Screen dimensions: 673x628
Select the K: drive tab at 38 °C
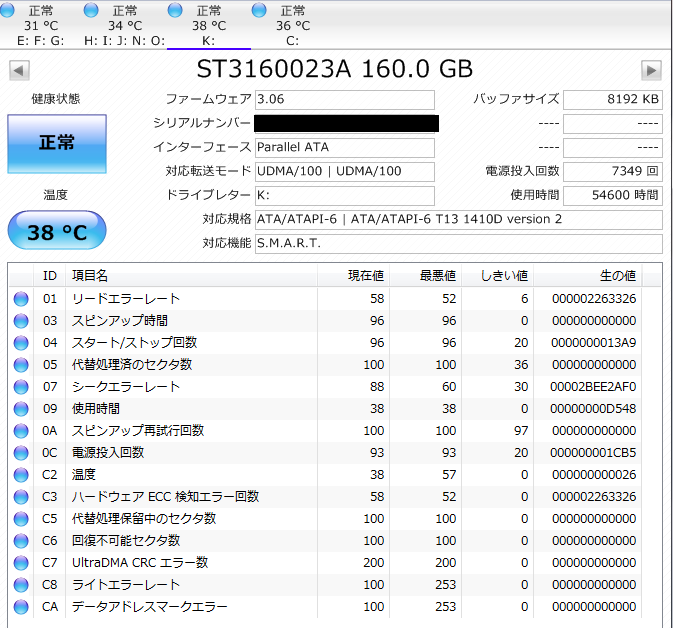208,26
